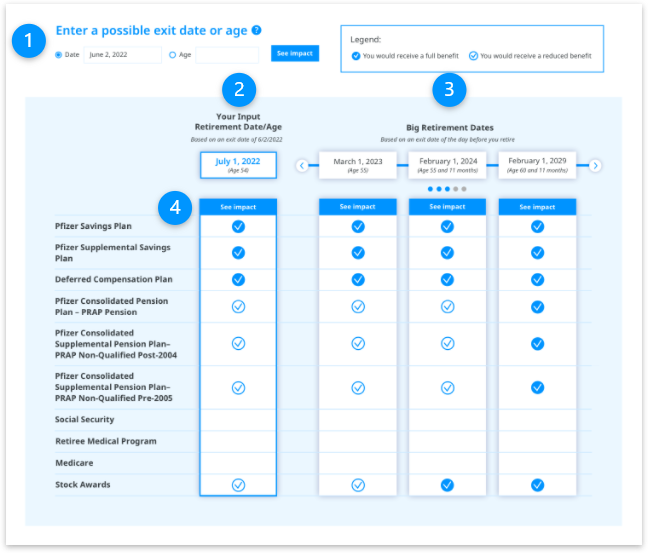
Task: Click PRAP Pension reduced check in July 2022 column
Action: point(238,307)
